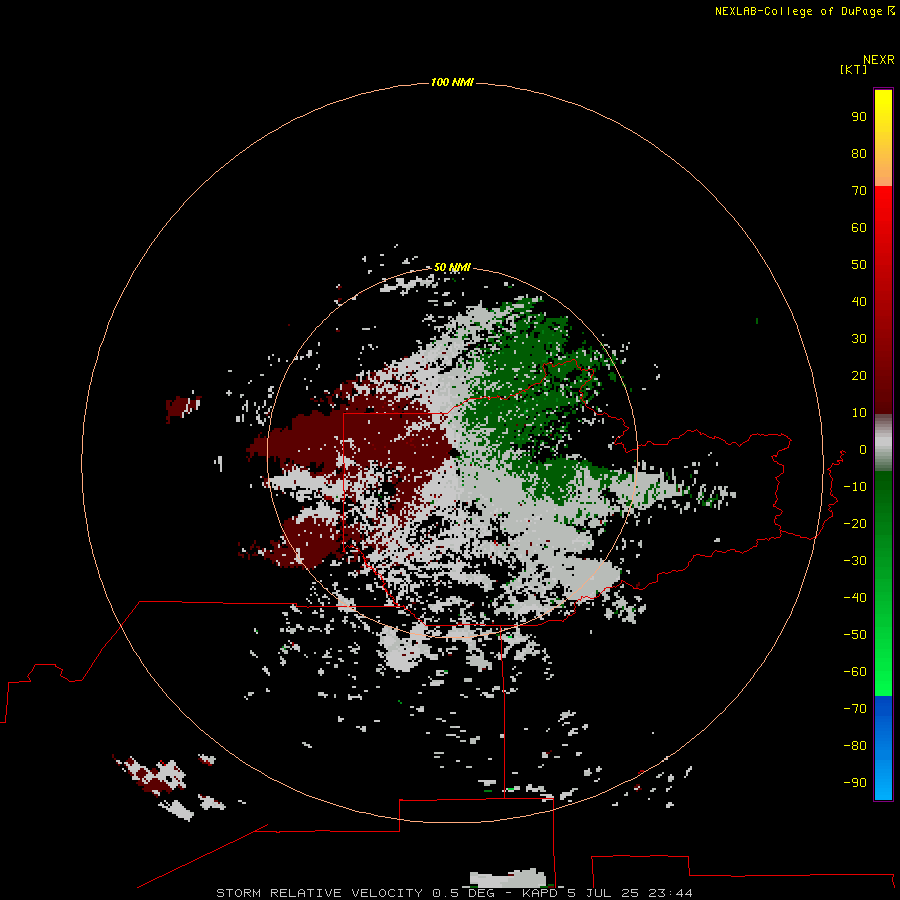900x900 pixels.
Task: Click the -90 value on velocity scale
Action: point(855,783)
